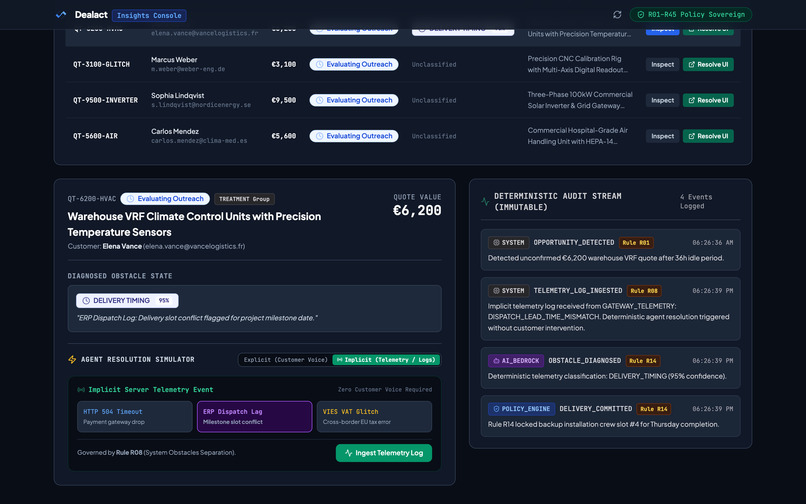The image size is (806, 504).
Task: Click Rule R08 tag on TELEMETRY_LOG_INGESTED event
Action: pyautogui.click(x=644, y=291)
